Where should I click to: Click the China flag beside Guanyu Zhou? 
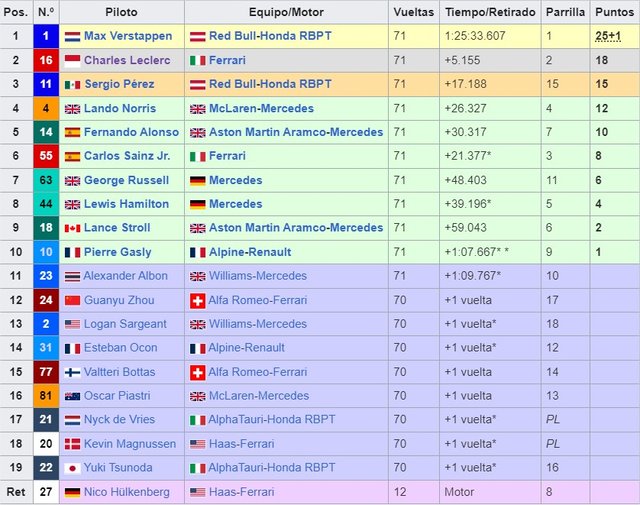72,301
